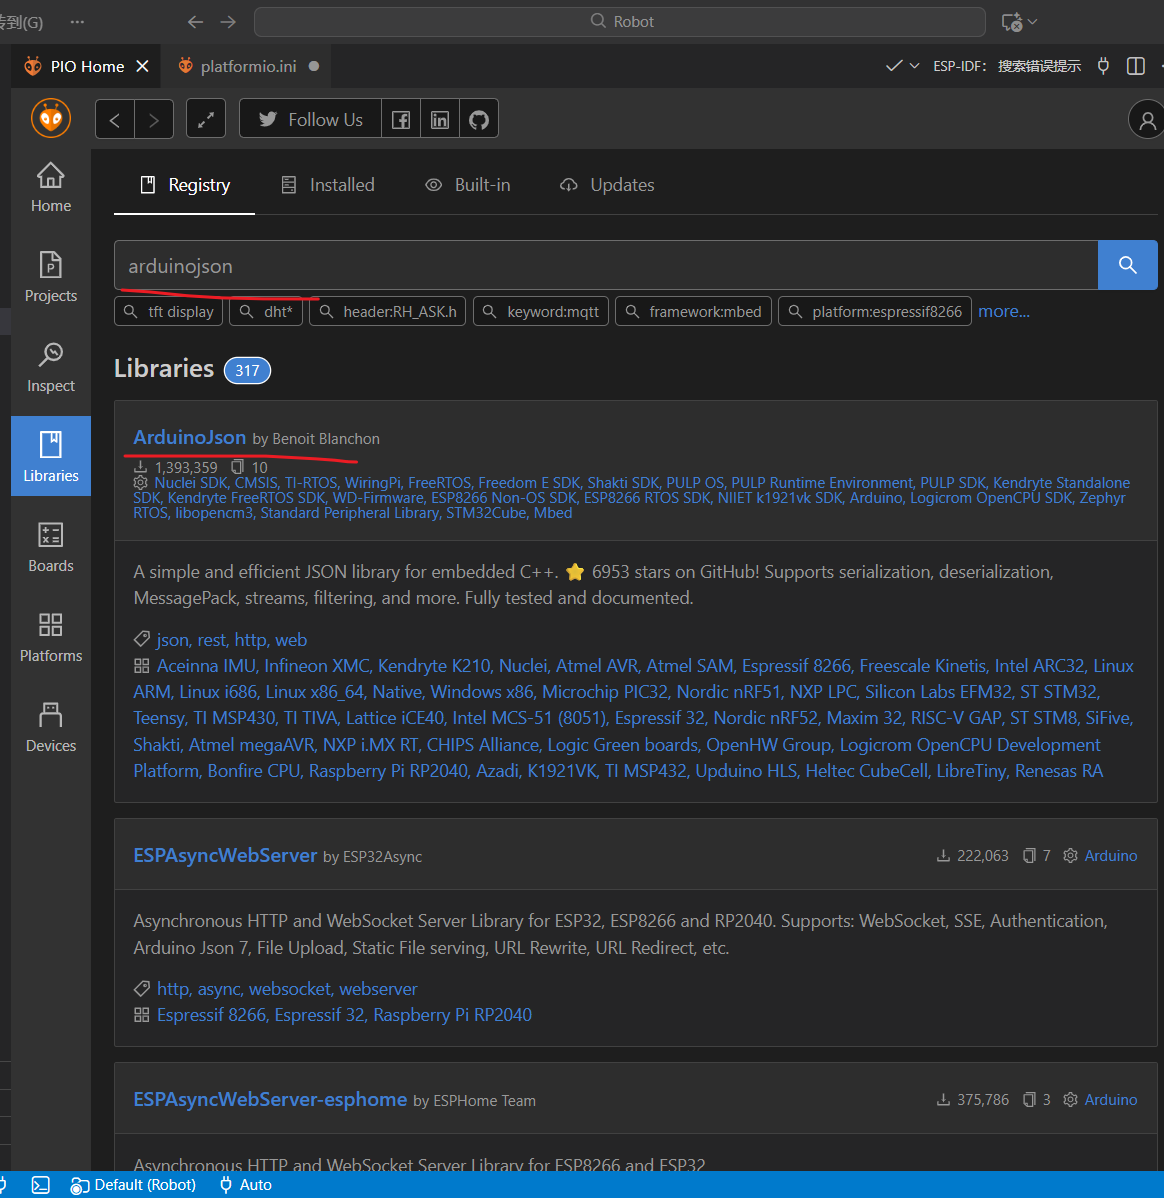The width and height of the screenshot is (1164, 1198).
Task: Apply the 'framework:mbed' search suggestion
Action: [693, 312]
